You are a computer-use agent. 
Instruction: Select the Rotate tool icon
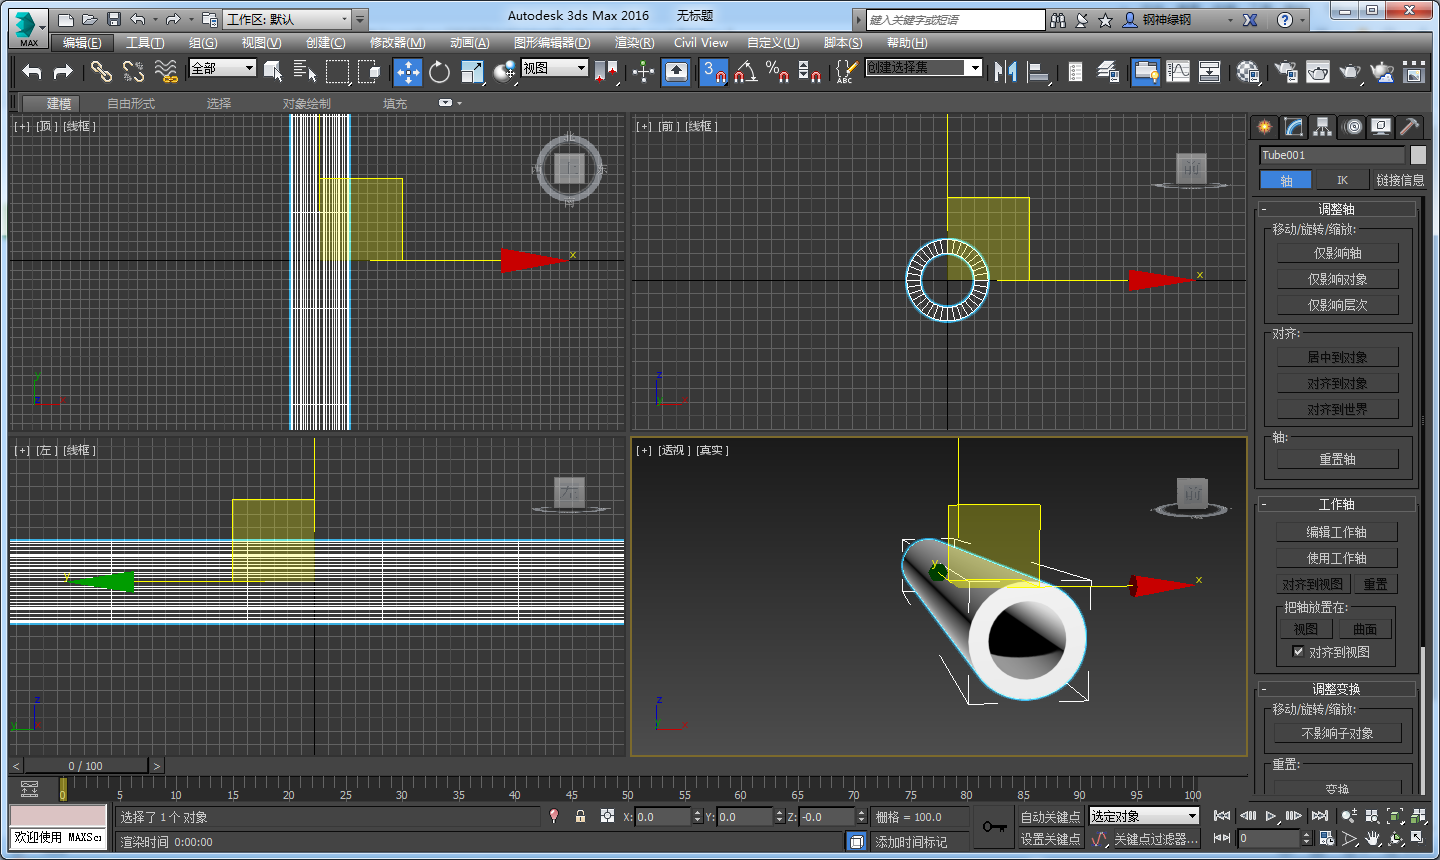[439, 71]
